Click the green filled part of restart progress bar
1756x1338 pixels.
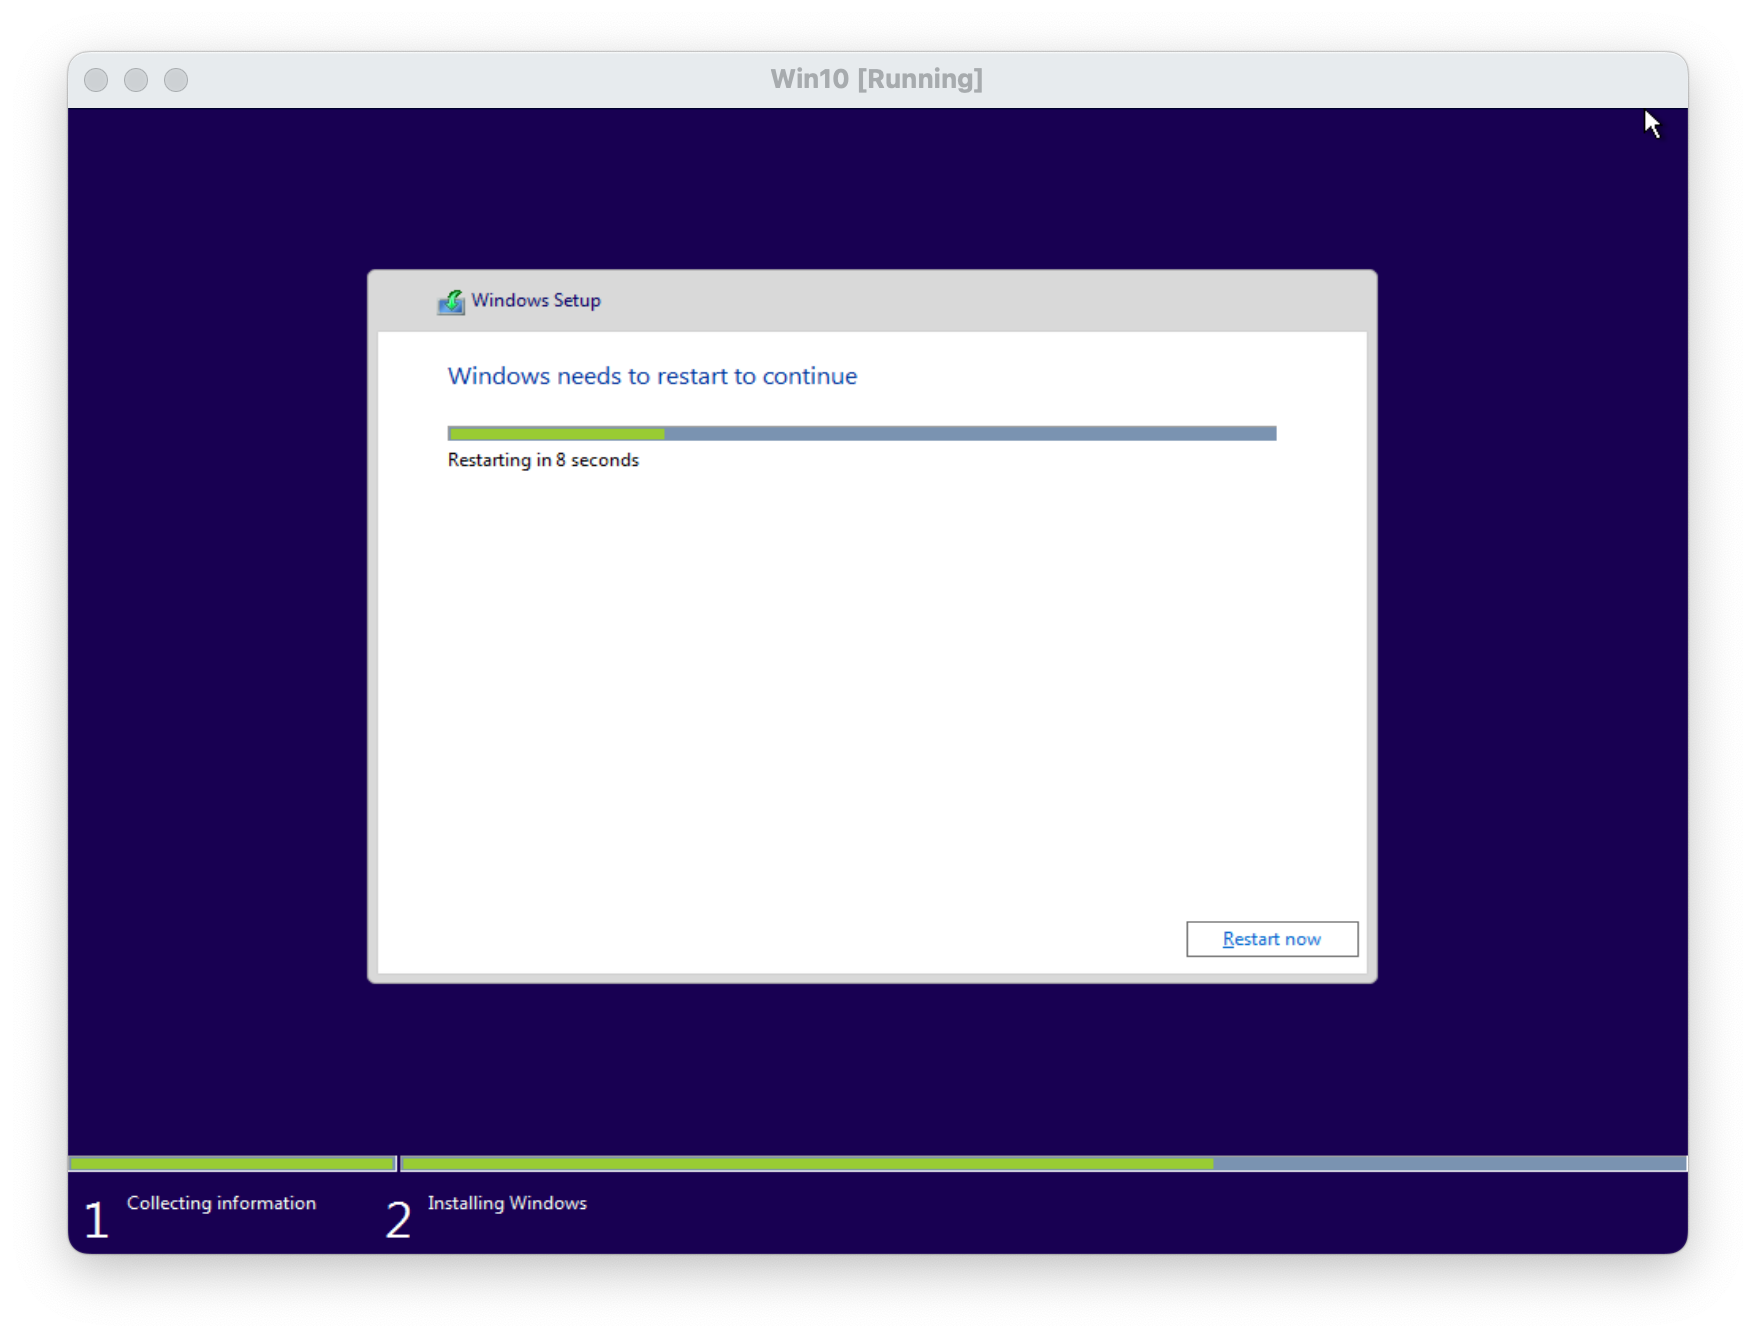click(556, 434)
